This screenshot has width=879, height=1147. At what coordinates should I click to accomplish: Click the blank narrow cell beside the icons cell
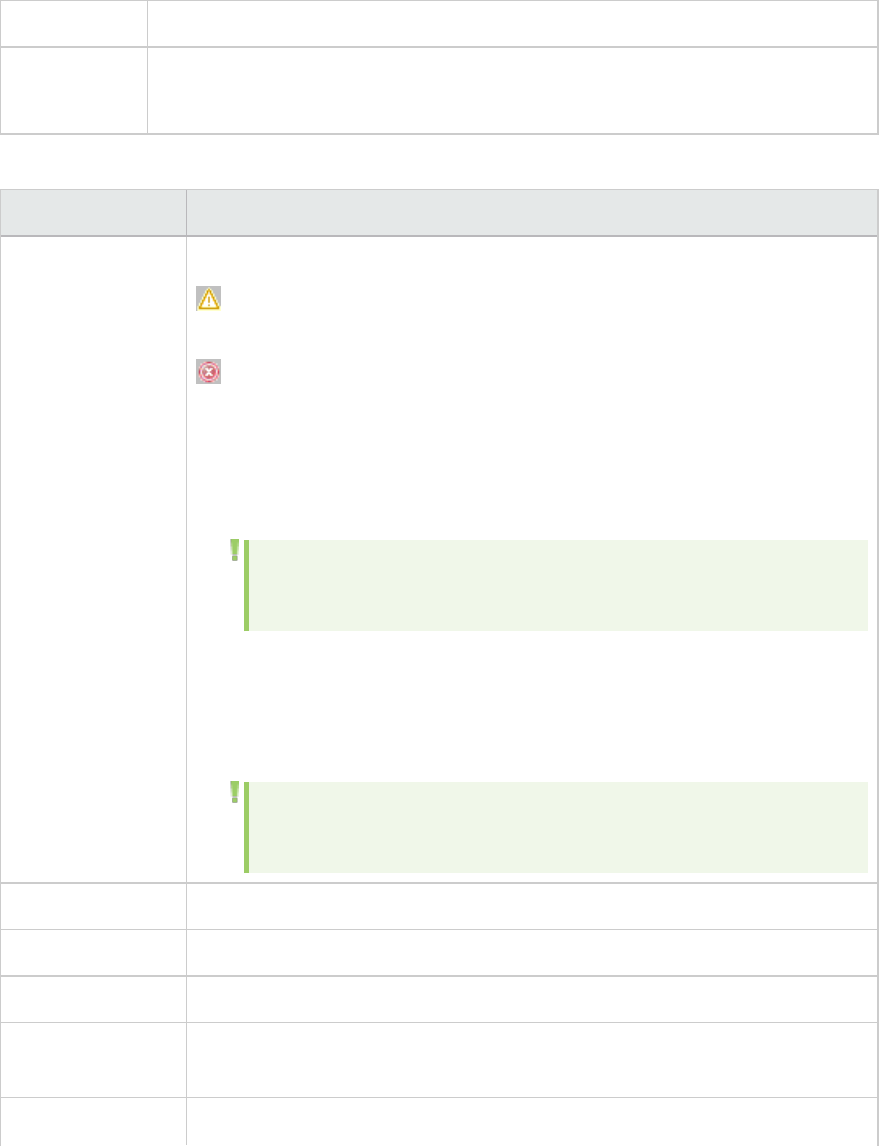[x=93, y=558]
